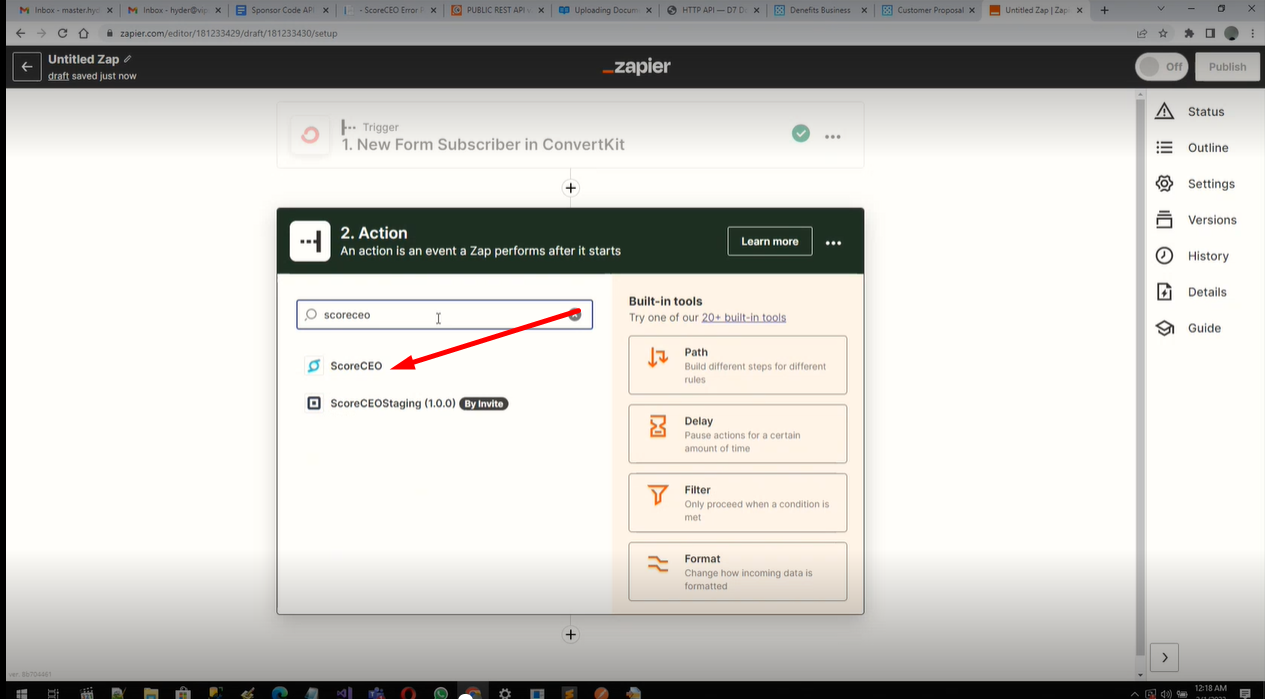
Task: Go back using the arrow beside Untitled Zap
Action: coord(27,67)
